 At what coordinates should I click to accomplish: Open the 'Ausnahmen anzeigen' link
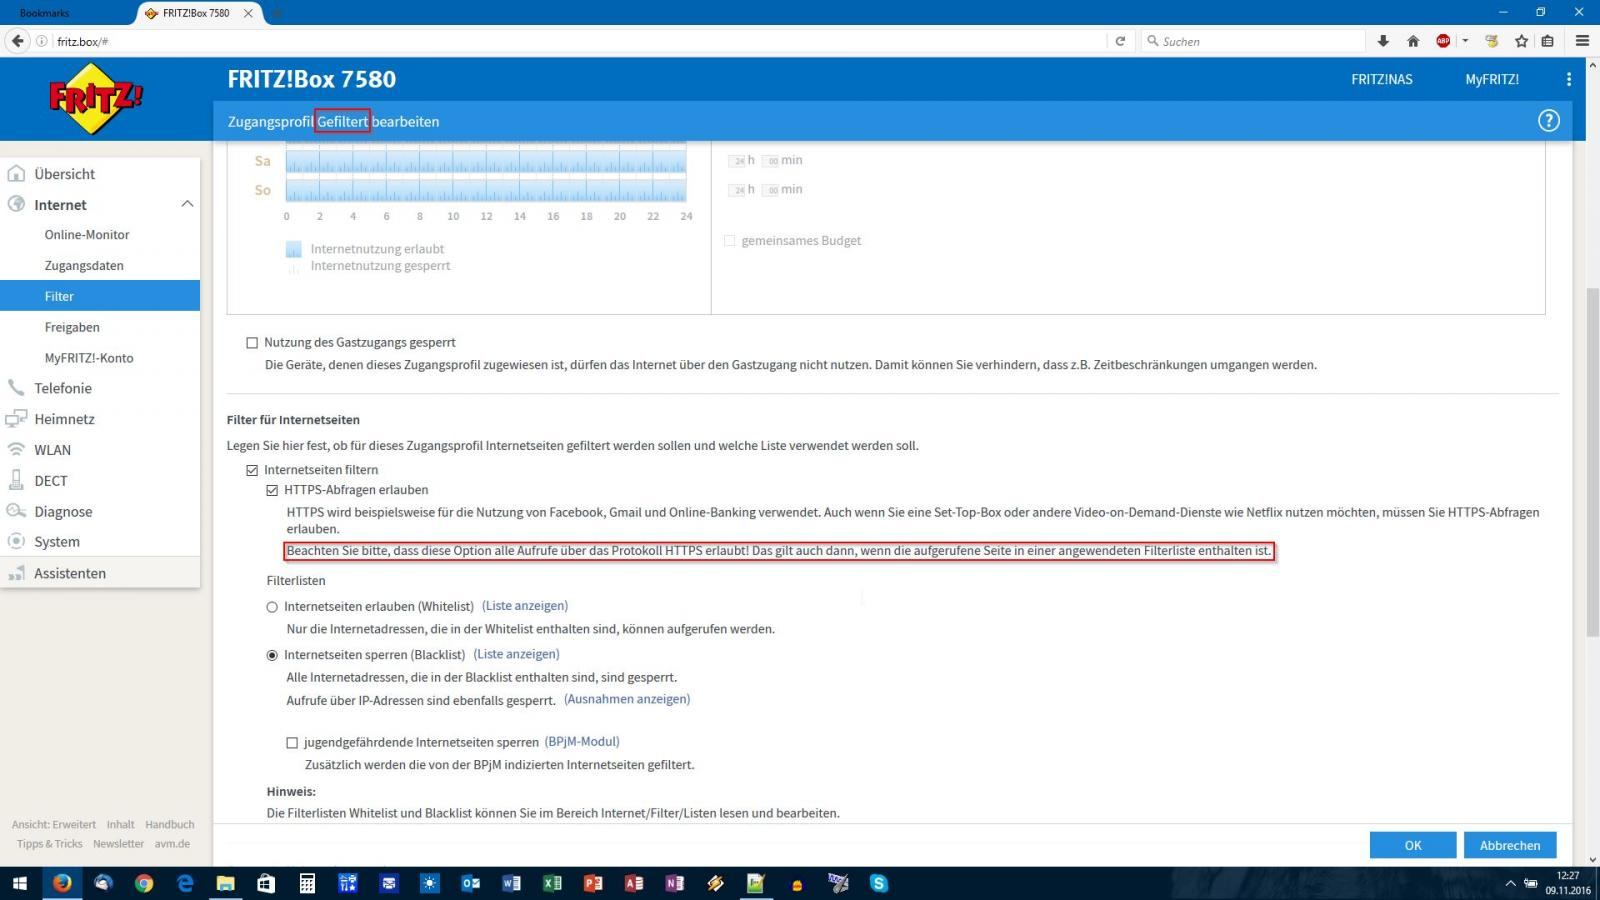(627, 699)
